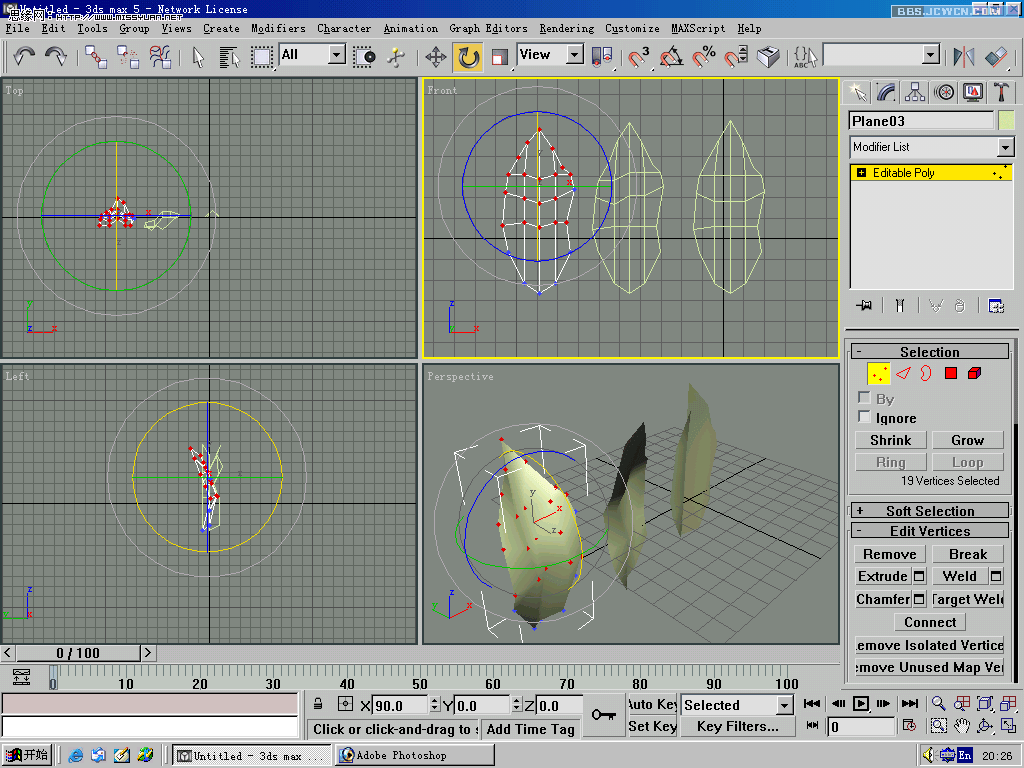Image resolution: width=1024 pixels, height=768 pixels.
Task: Toggle the Spinner Snap icon
Action: tap(736, 57)
